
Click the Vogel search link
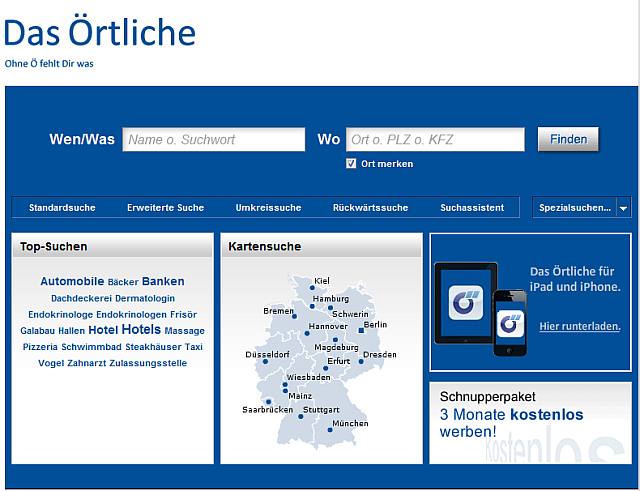tap(51, 363)
